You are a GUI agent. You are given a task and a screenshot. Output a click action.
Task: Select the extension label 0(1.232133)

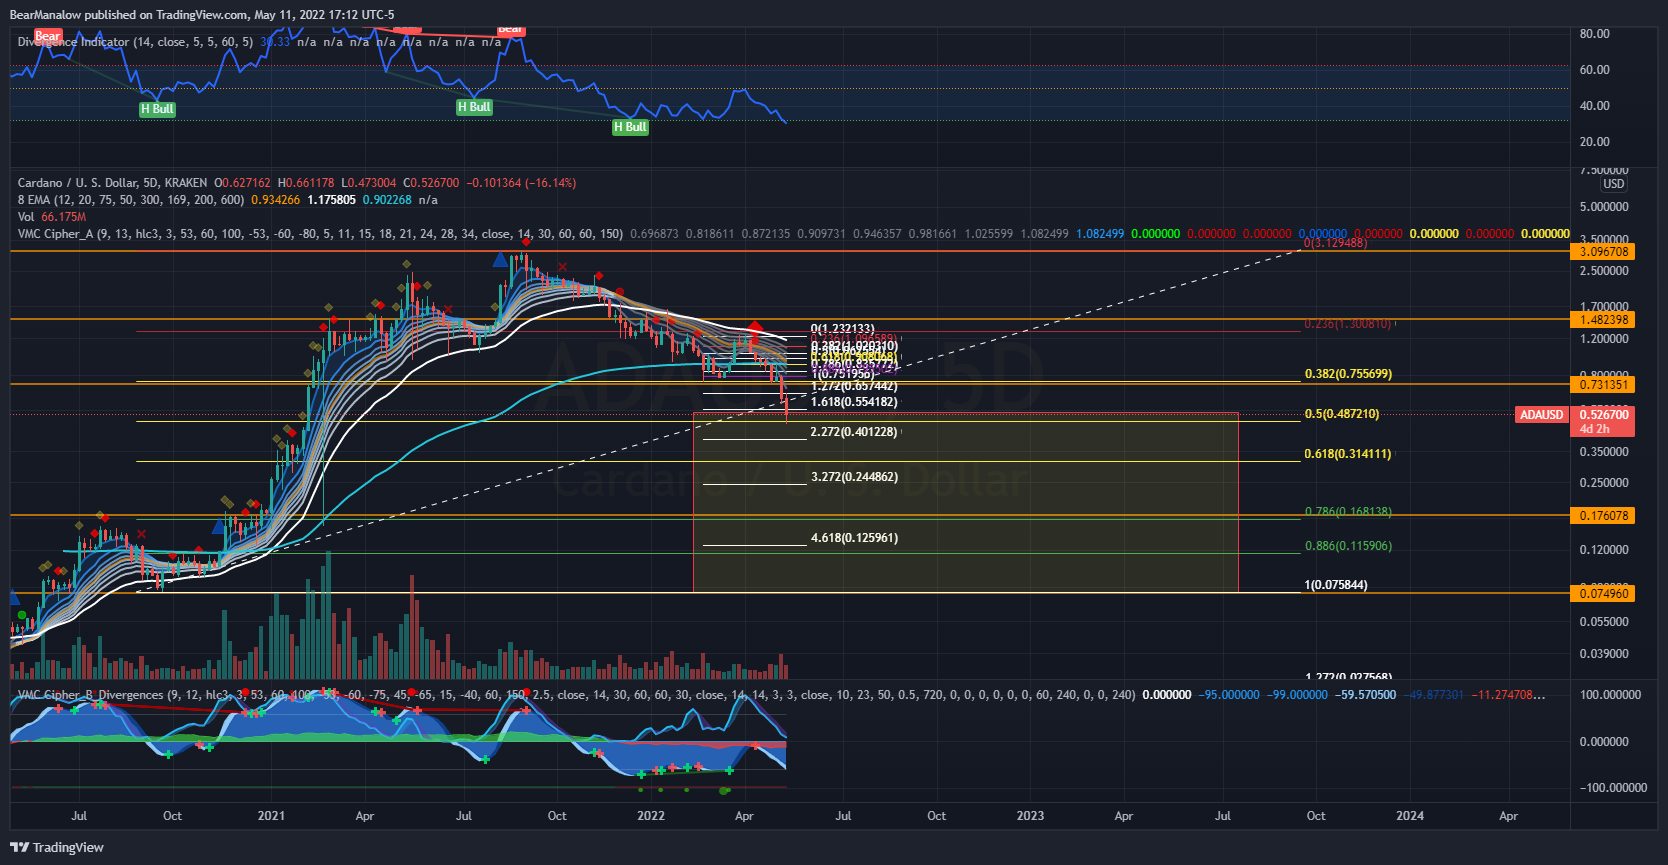coord(842,329)
